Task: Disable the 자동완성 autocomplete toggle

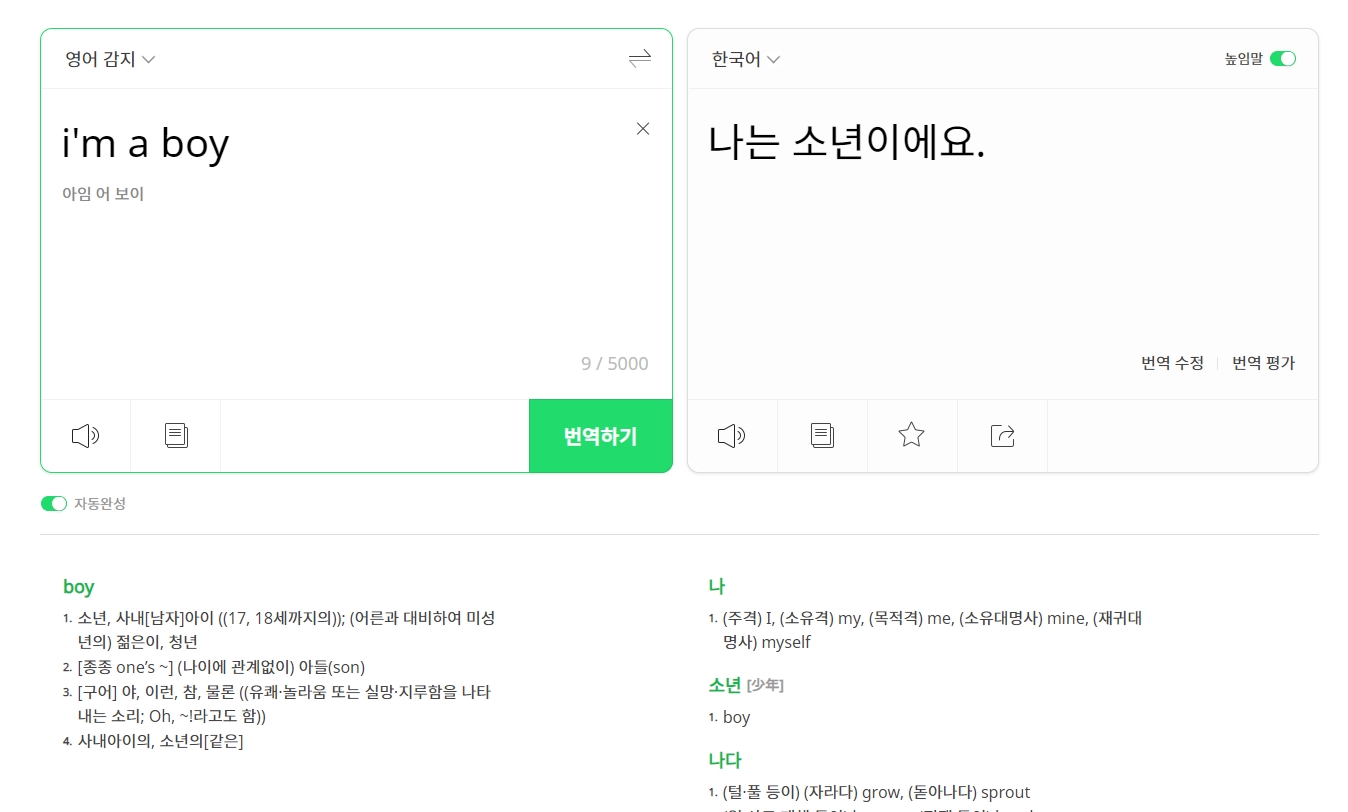Action: (54, 503)
